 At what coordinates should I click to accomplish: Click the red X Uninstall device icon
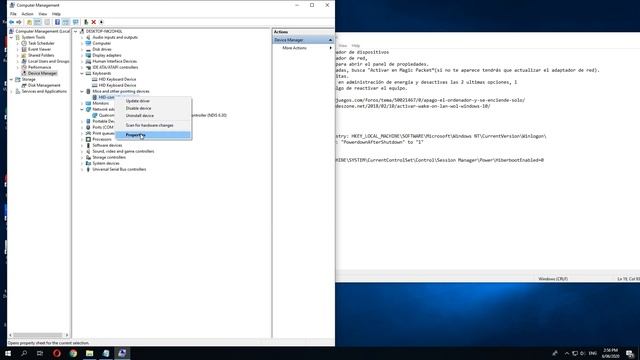(x=93, y=22)
